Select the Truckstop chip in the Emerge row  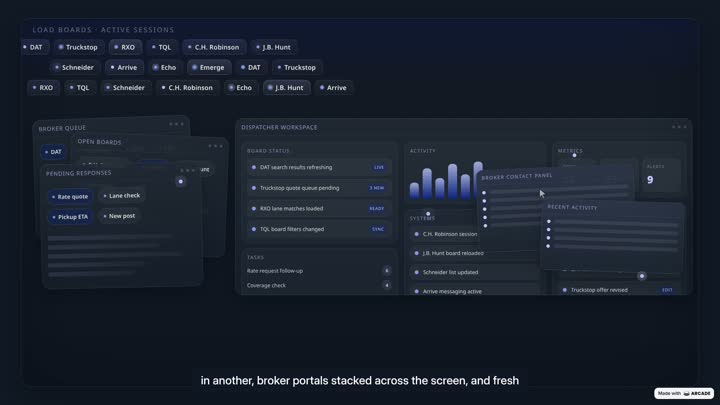coord(297,68)
